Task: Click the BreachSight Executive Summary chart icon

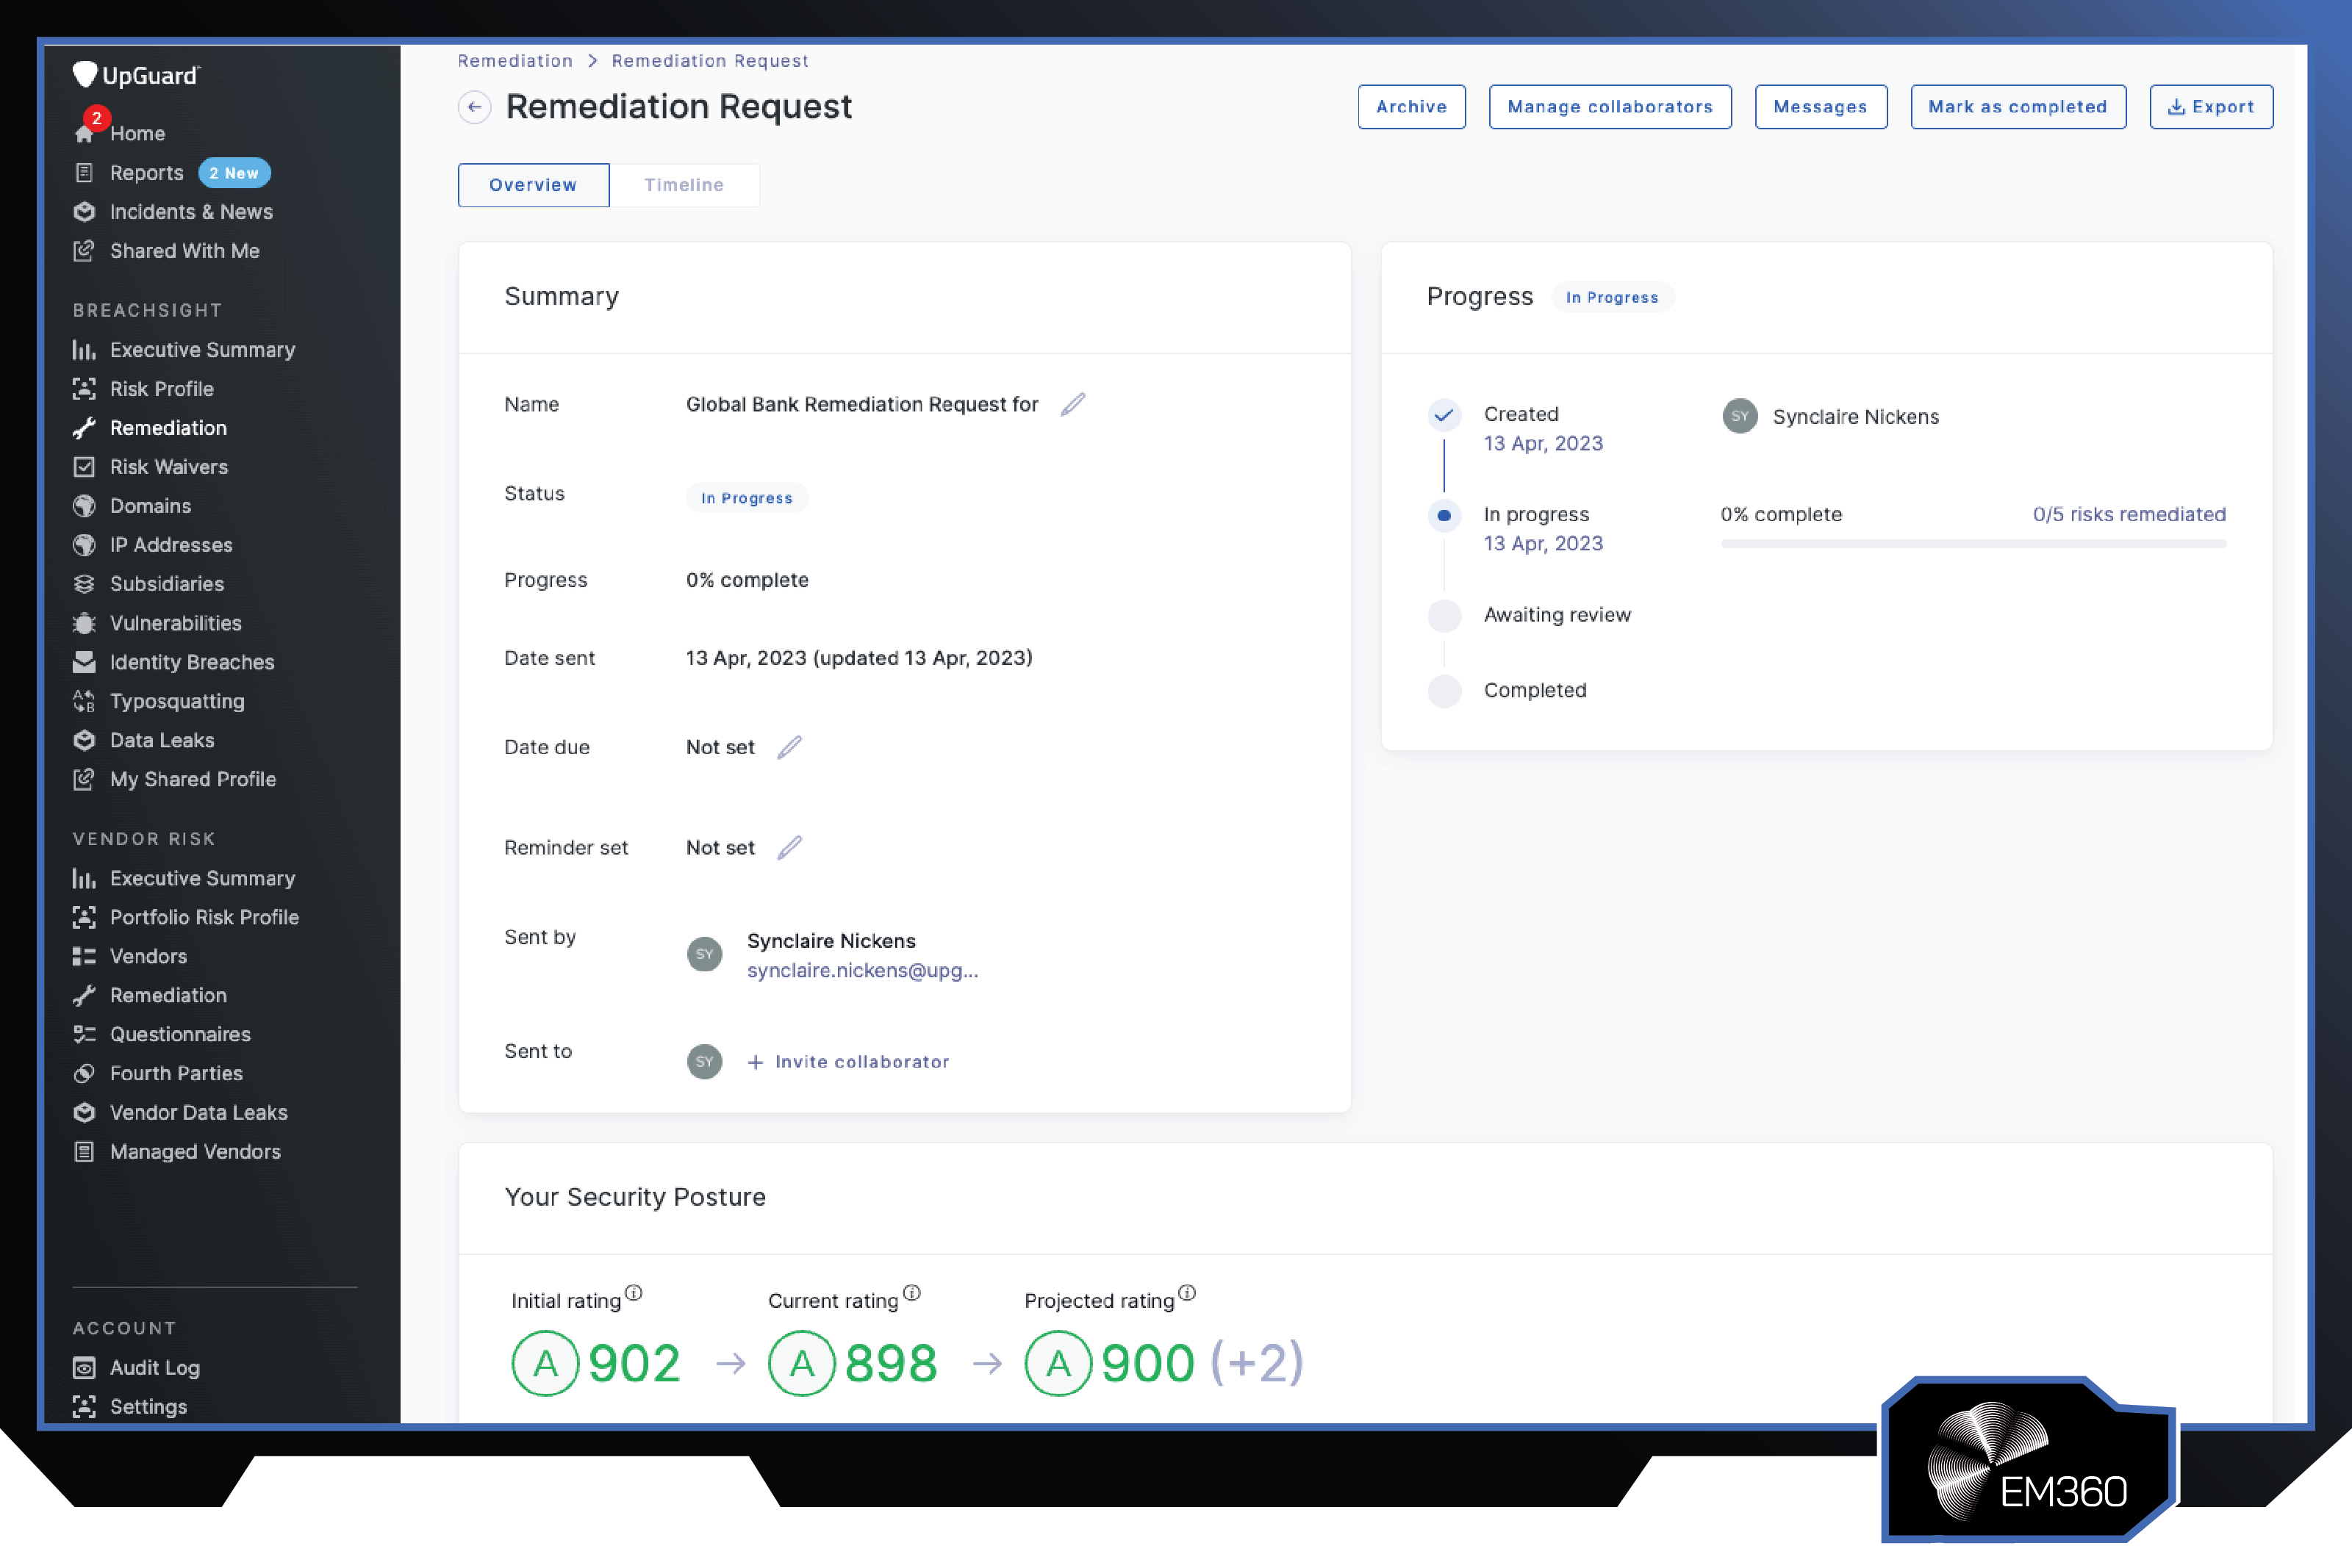Action: (x=84, y=350)
